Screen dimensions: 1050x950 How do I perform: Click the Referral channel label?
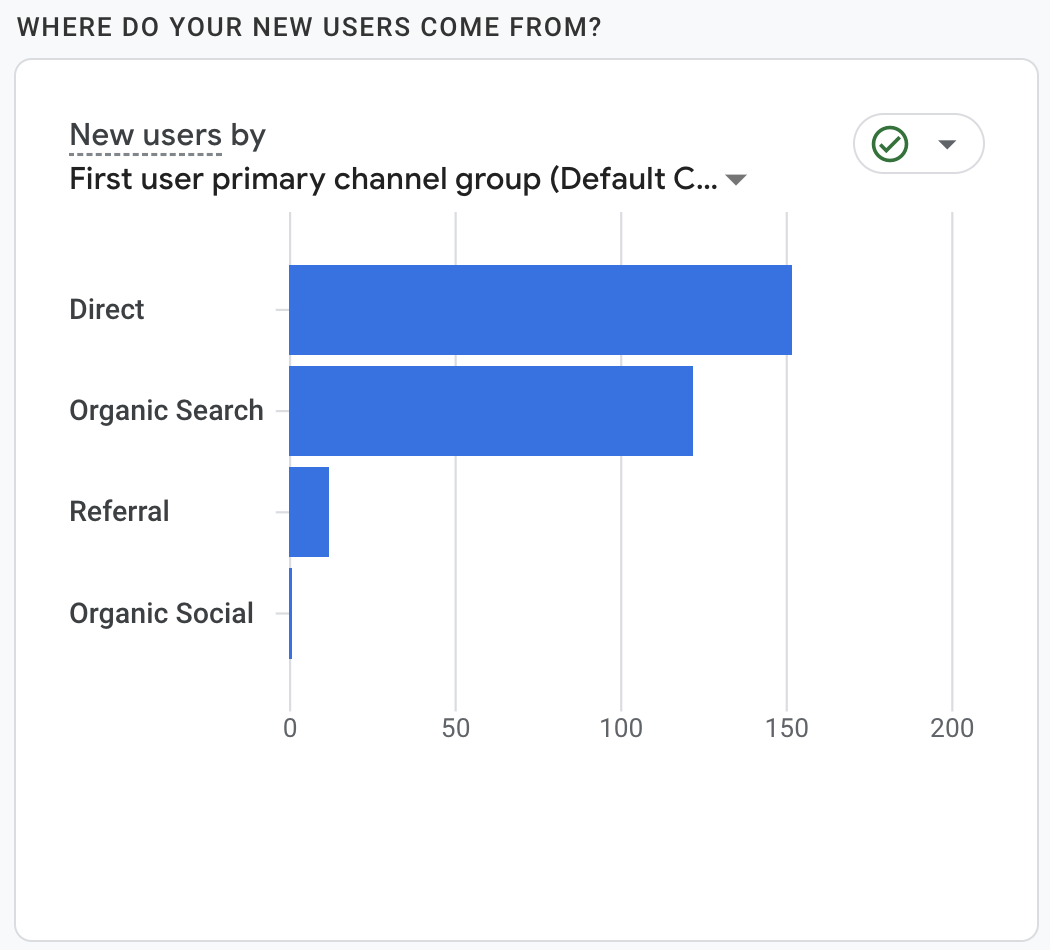pos(119,512)
